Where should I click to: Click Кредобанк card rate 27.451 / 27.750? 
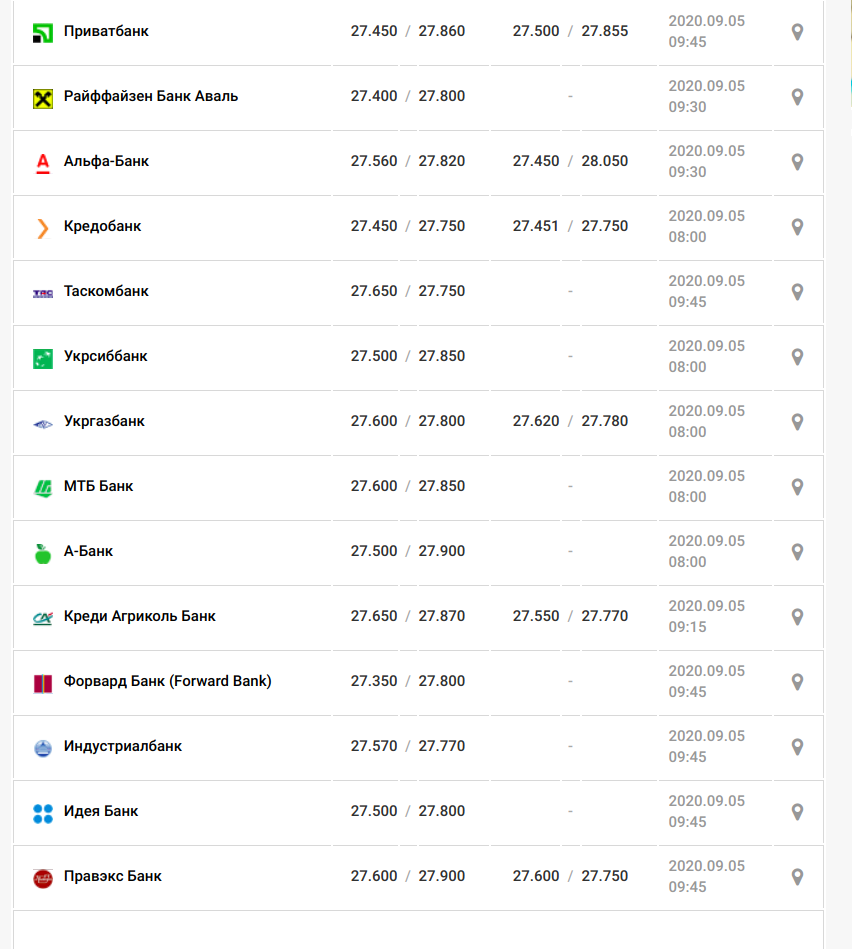coord(570,226)
